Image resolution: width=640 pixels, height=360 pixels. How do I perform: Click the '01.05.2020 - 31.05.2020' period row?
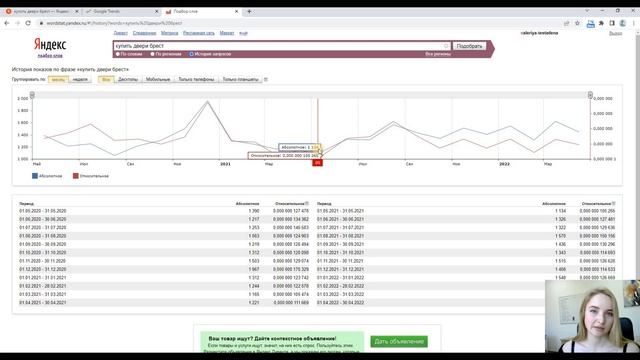pyautogui.click(x=164, y=211)
